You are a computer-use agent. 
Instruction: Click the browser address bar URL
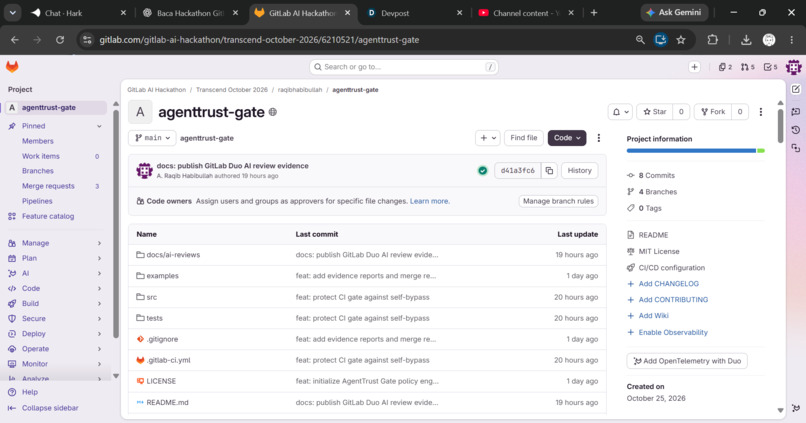point(259,40)
